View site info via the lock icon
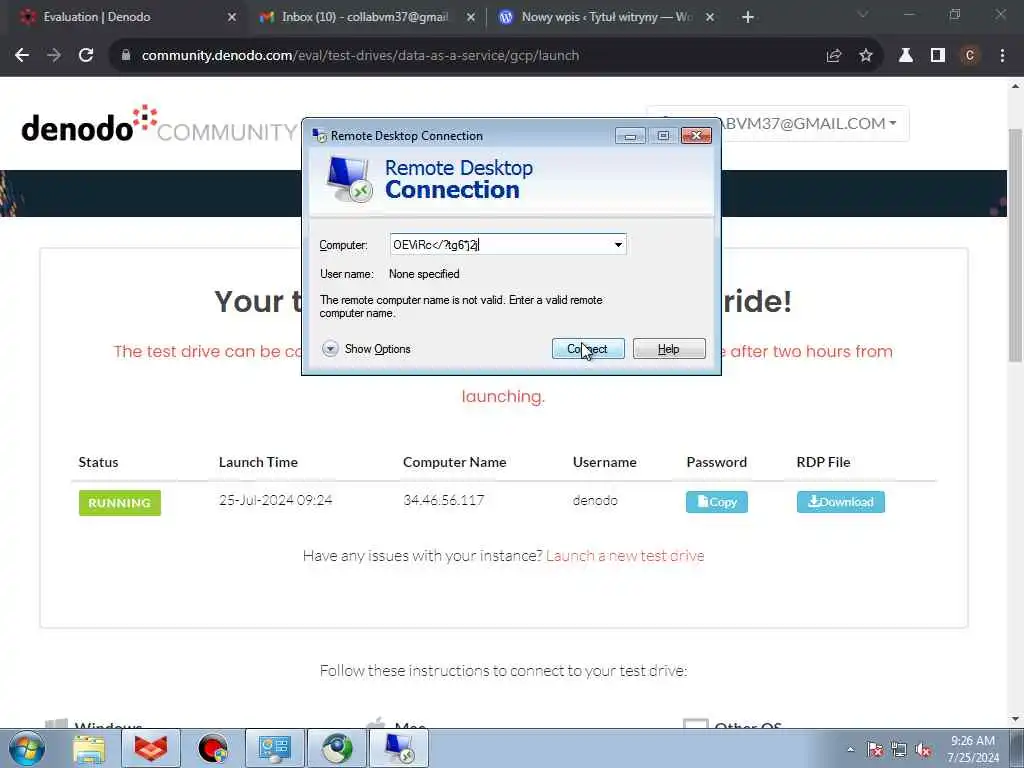Image resolution: width=1024 pixels, height=768 pixels. tap(126, 56)
